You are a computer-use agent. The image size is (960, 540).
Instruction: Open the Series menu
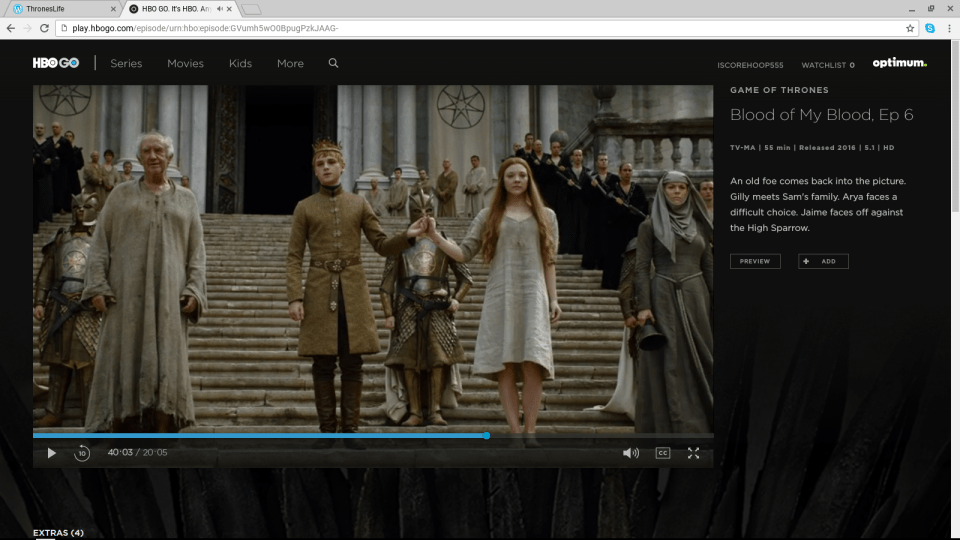[126, 63]
